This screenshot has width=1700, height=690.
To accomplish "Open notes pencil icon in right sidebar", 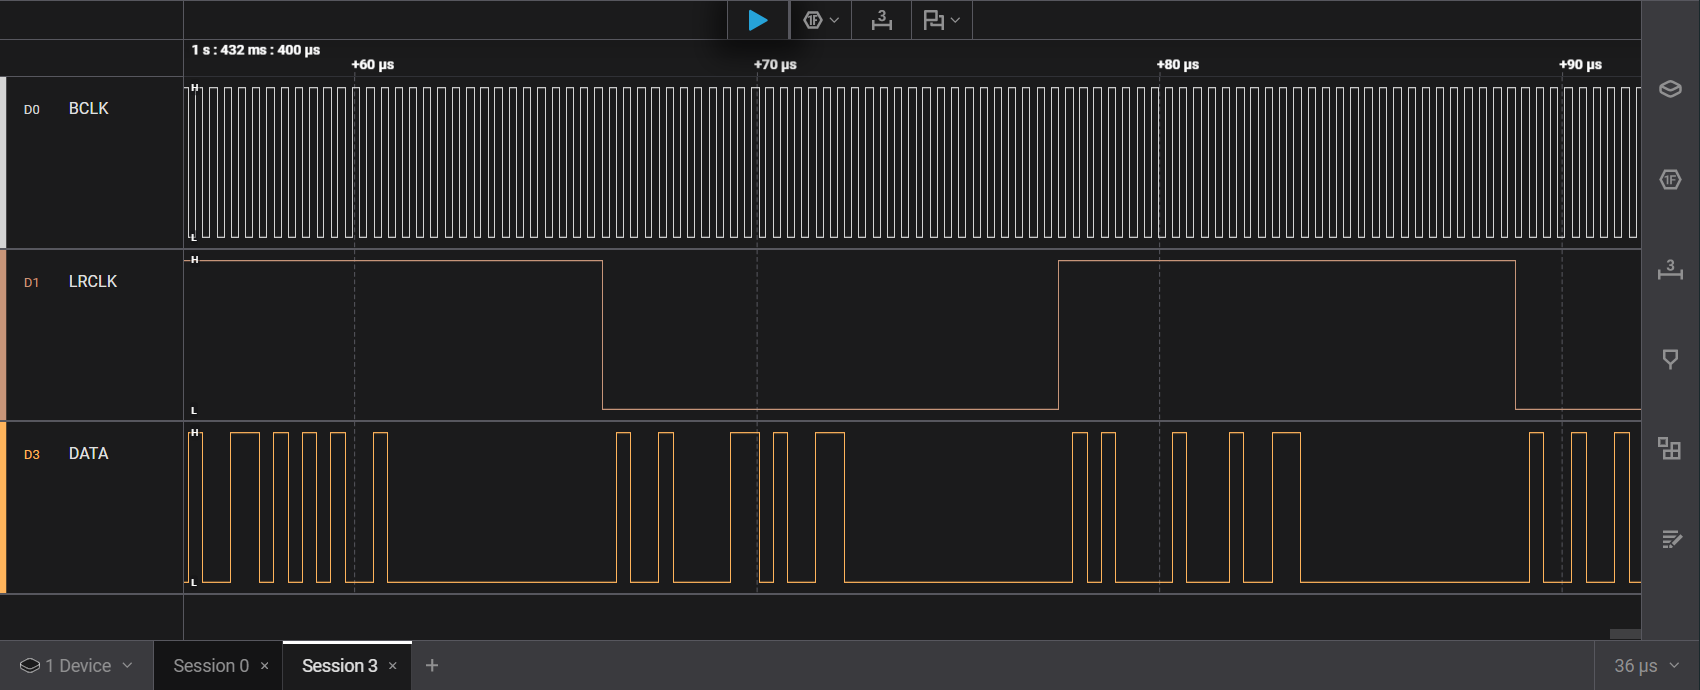I will click(1670, 539).
